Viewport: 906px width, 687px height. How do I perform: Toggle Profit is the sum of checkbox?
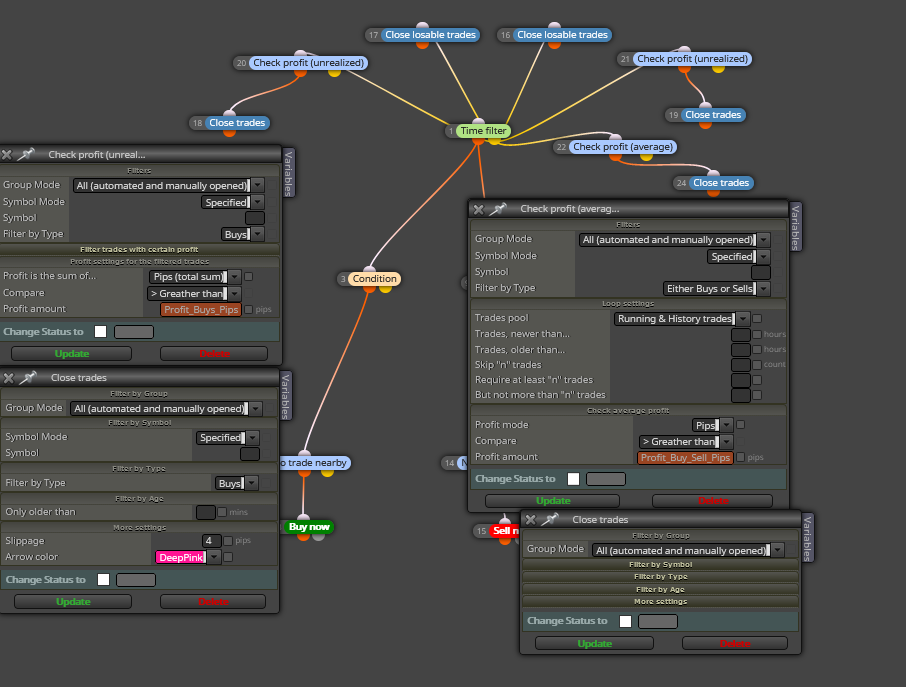248,277
